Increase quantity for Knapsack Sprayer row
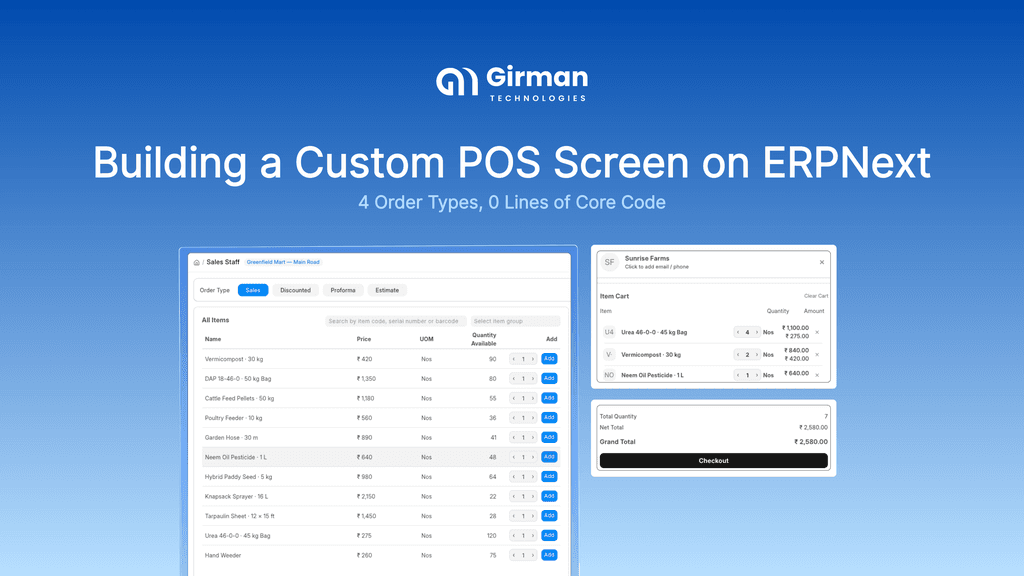 [x=532, y=496]
